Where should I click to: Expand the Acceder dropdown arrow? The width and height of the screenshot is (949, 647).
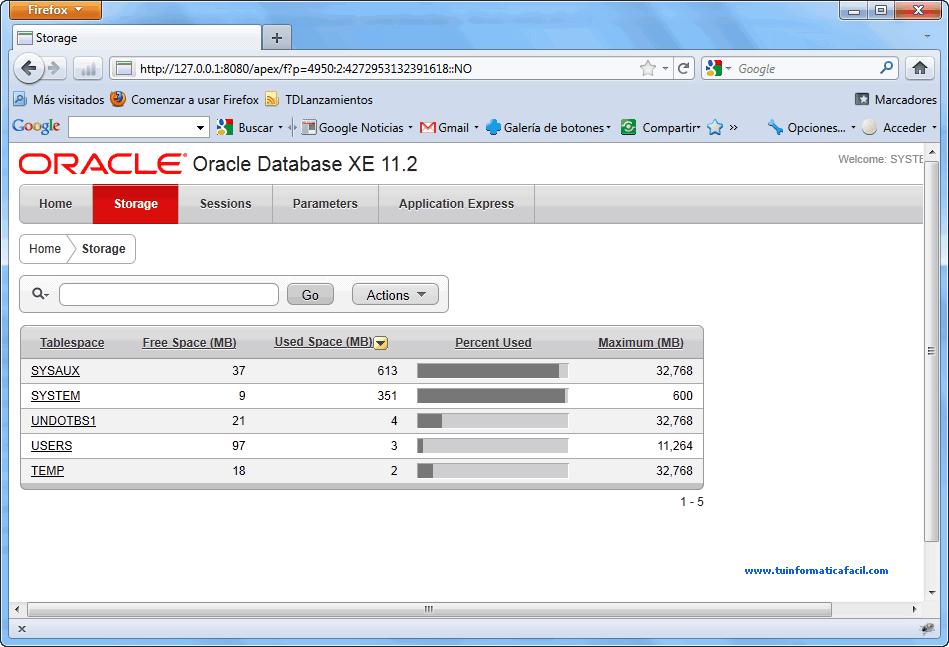tap(934, 128)
